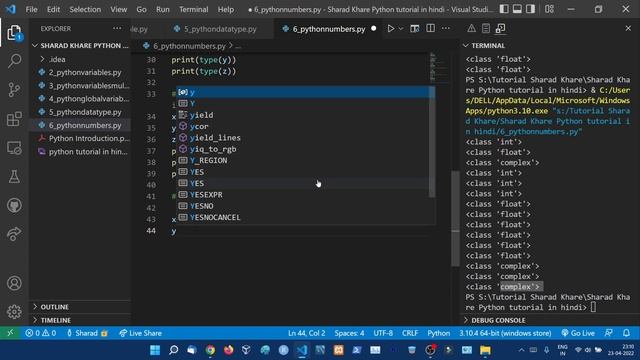The image size is (640, 360).
Task: Open the Selection menu
Action: point(85,9)
